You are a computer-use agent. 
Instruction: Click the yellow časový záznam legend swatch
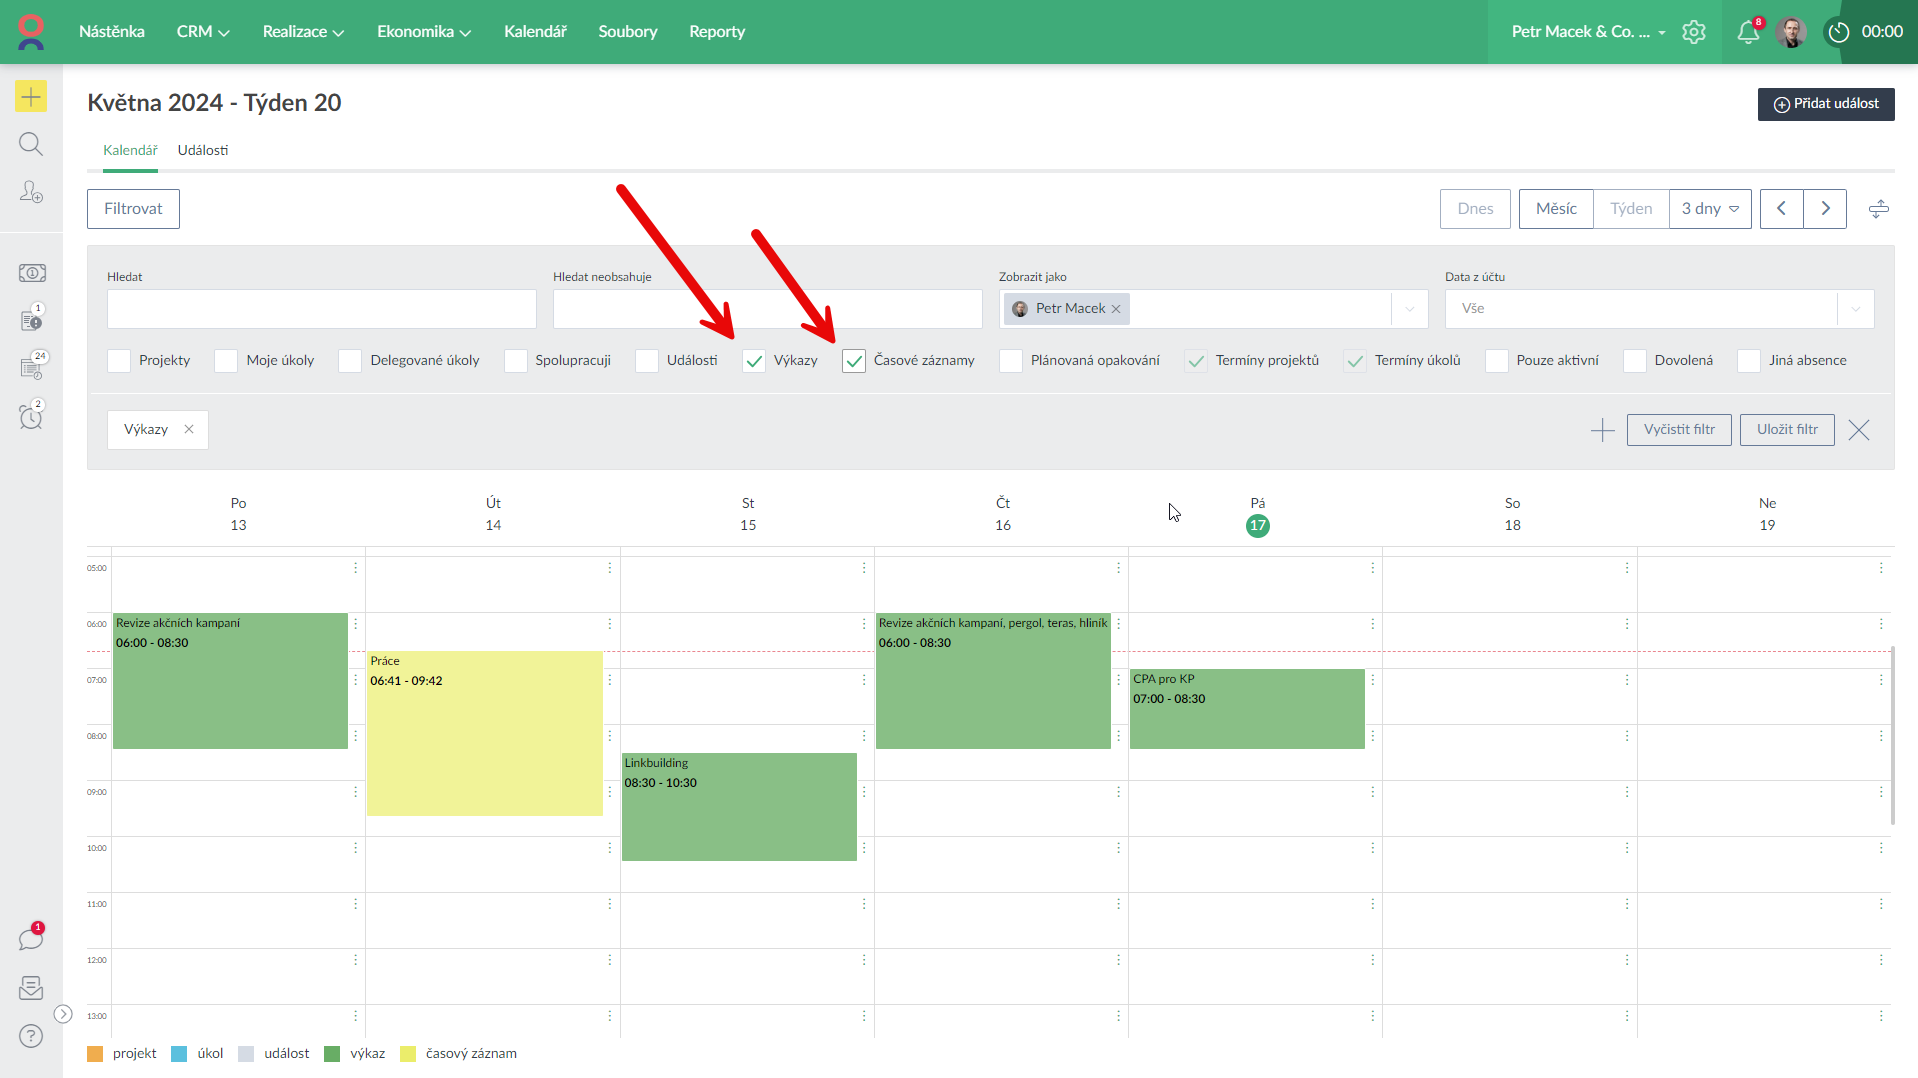pyautogui.click(x=408, y=1054)
